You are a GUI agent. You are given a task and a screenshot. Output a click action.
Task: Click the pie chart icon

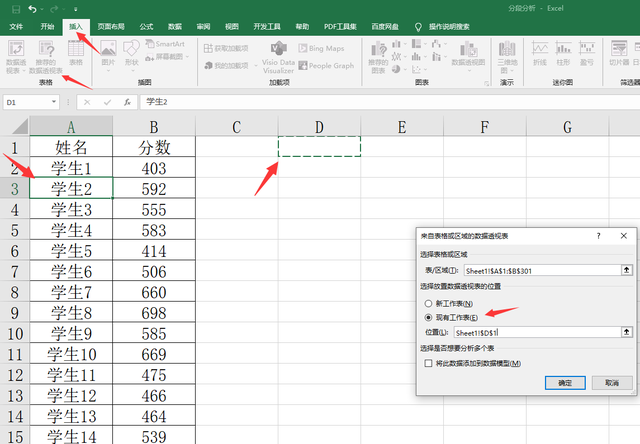[x=396, y=69]
